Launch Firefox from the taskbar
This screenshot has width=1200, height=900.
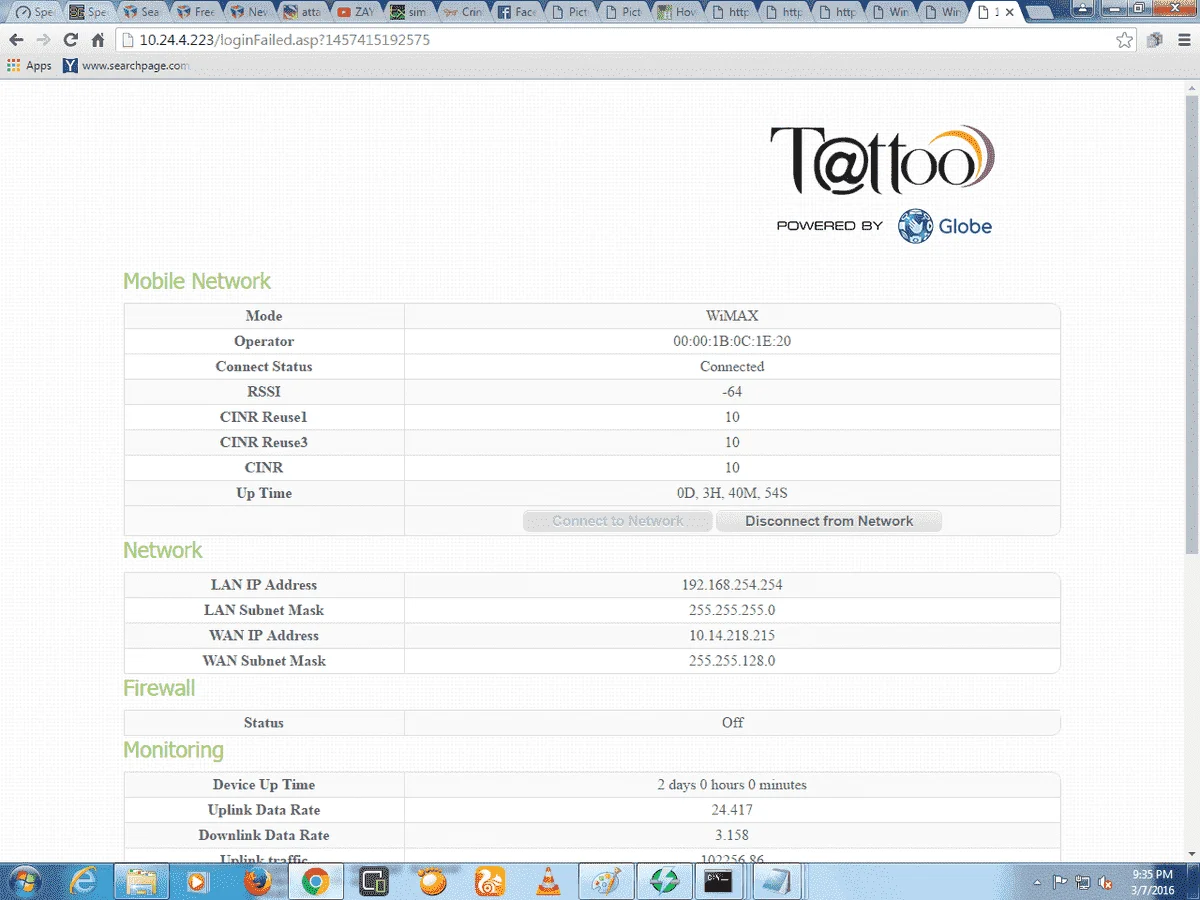[257, 881]
